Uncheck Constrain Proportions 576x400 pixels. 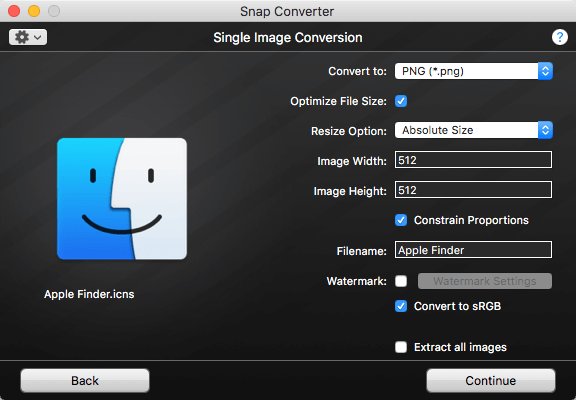coord(401,220)
